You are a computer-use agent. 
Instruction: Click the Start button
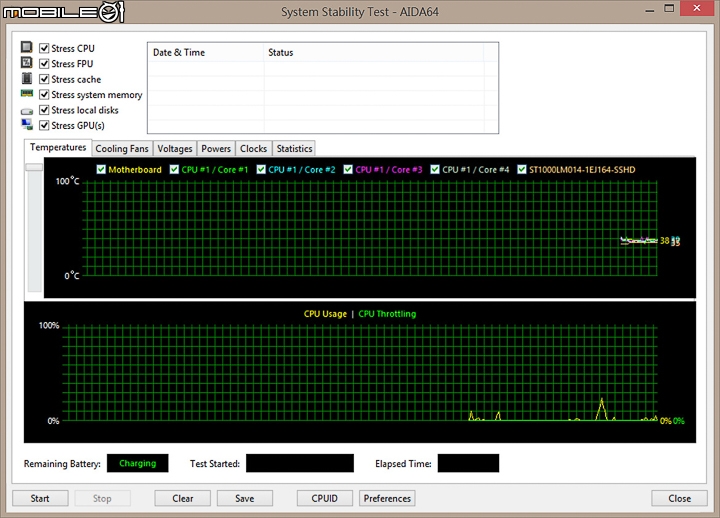click(x=40, y=498)
